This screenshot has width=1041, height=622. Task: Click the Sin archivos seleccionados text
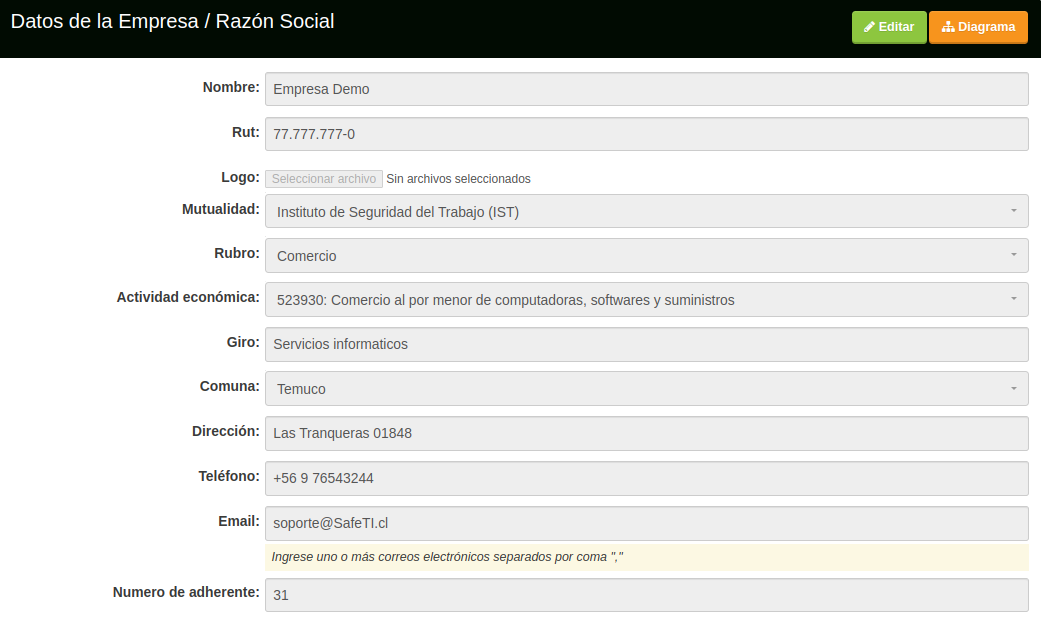(x=458, y=179)
